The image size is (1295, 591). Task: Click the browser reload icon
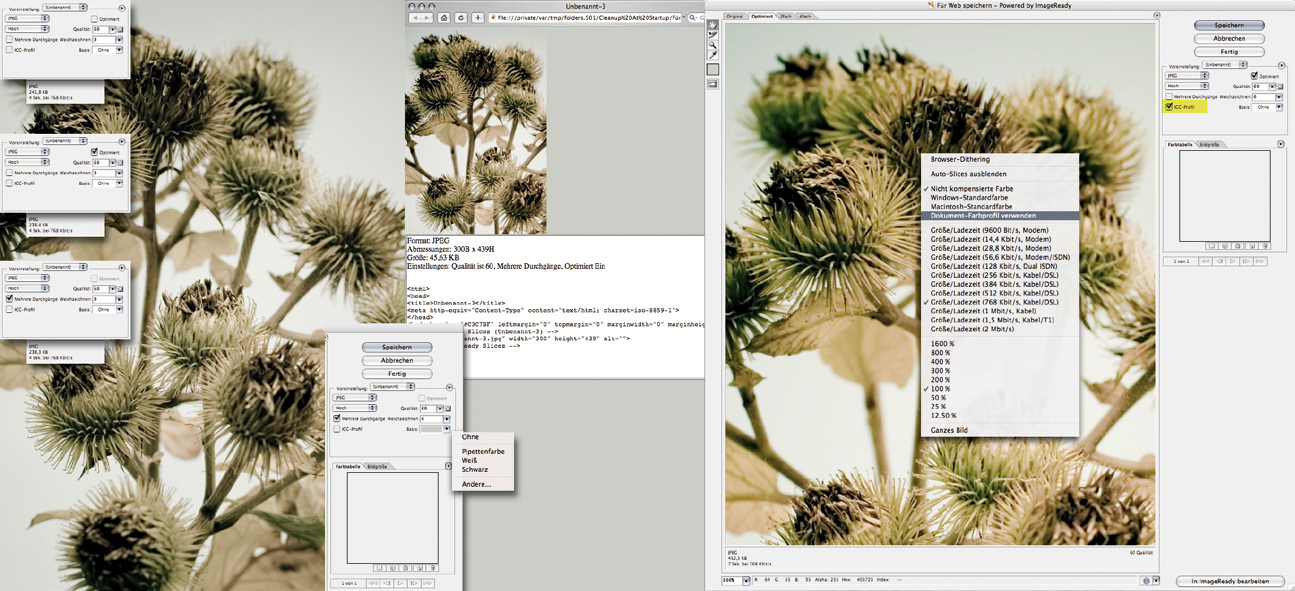[x=461, y=18]
